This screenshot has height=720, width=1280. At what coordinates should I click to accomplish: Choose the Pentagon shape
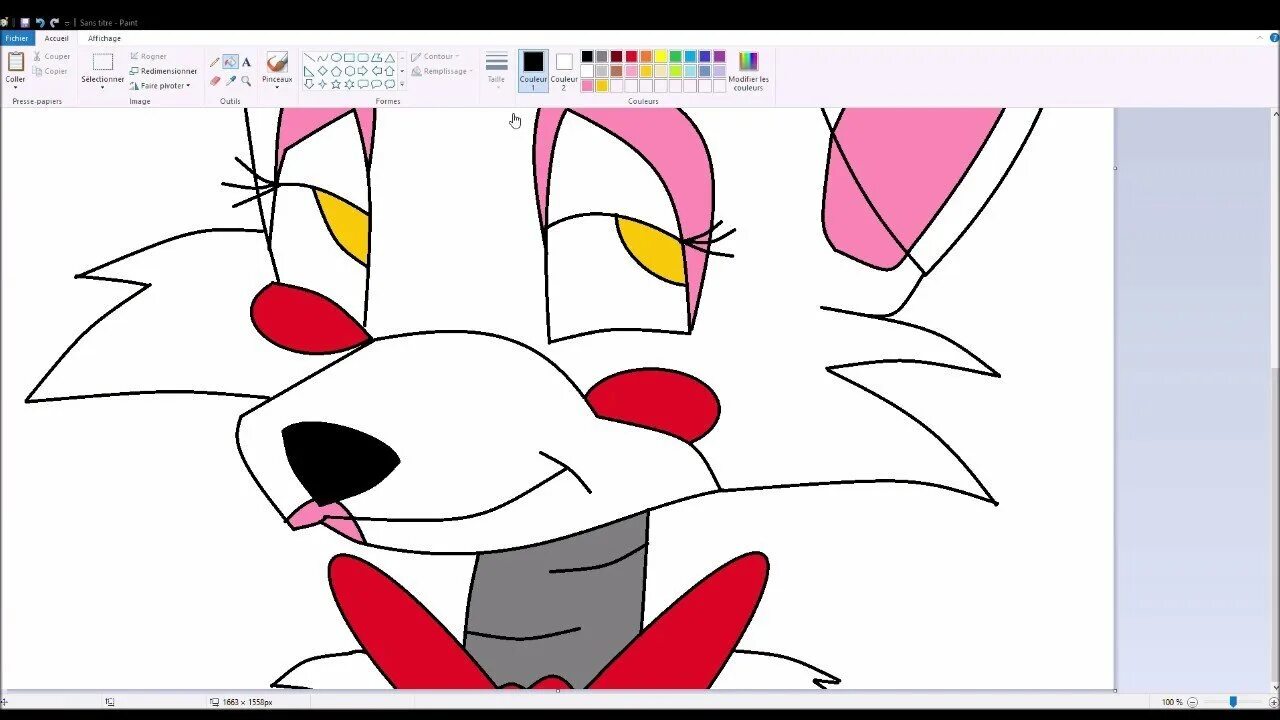point(336,71)
